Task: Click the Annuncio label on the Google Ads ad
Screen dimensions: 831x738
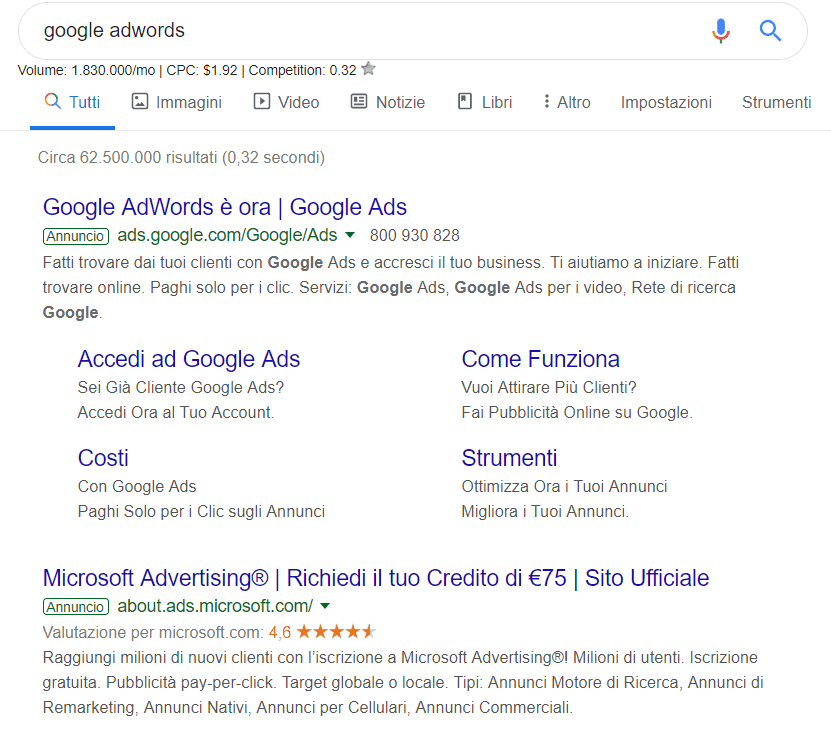Action: click(x=76, y=236)
